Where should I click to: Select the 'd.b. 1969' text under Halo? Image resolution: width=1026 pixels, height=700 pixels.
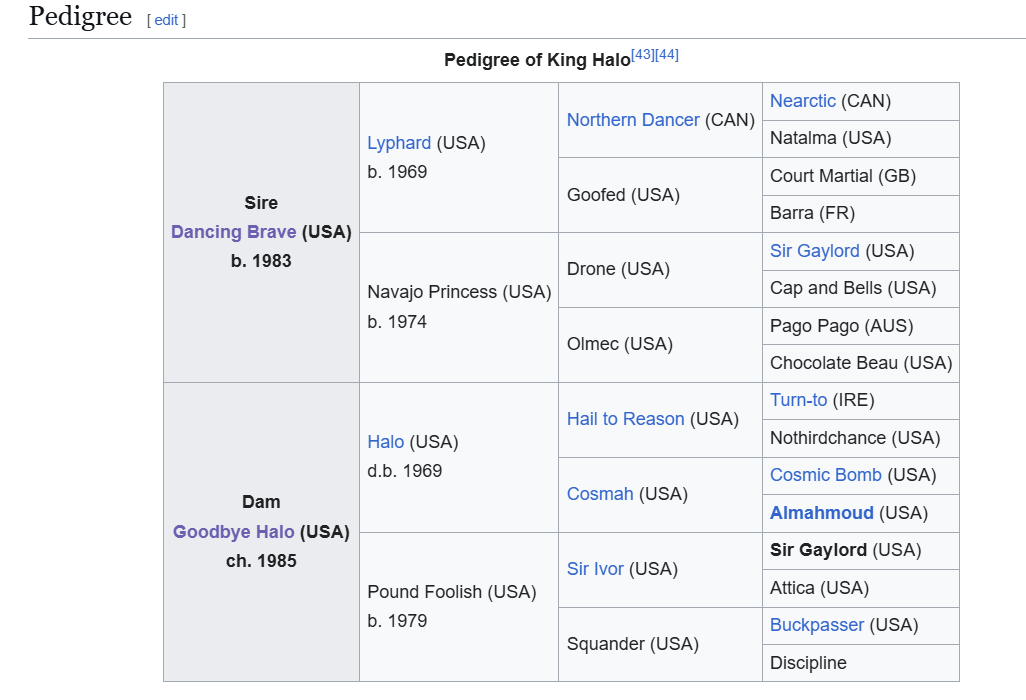tap(404, 470)
